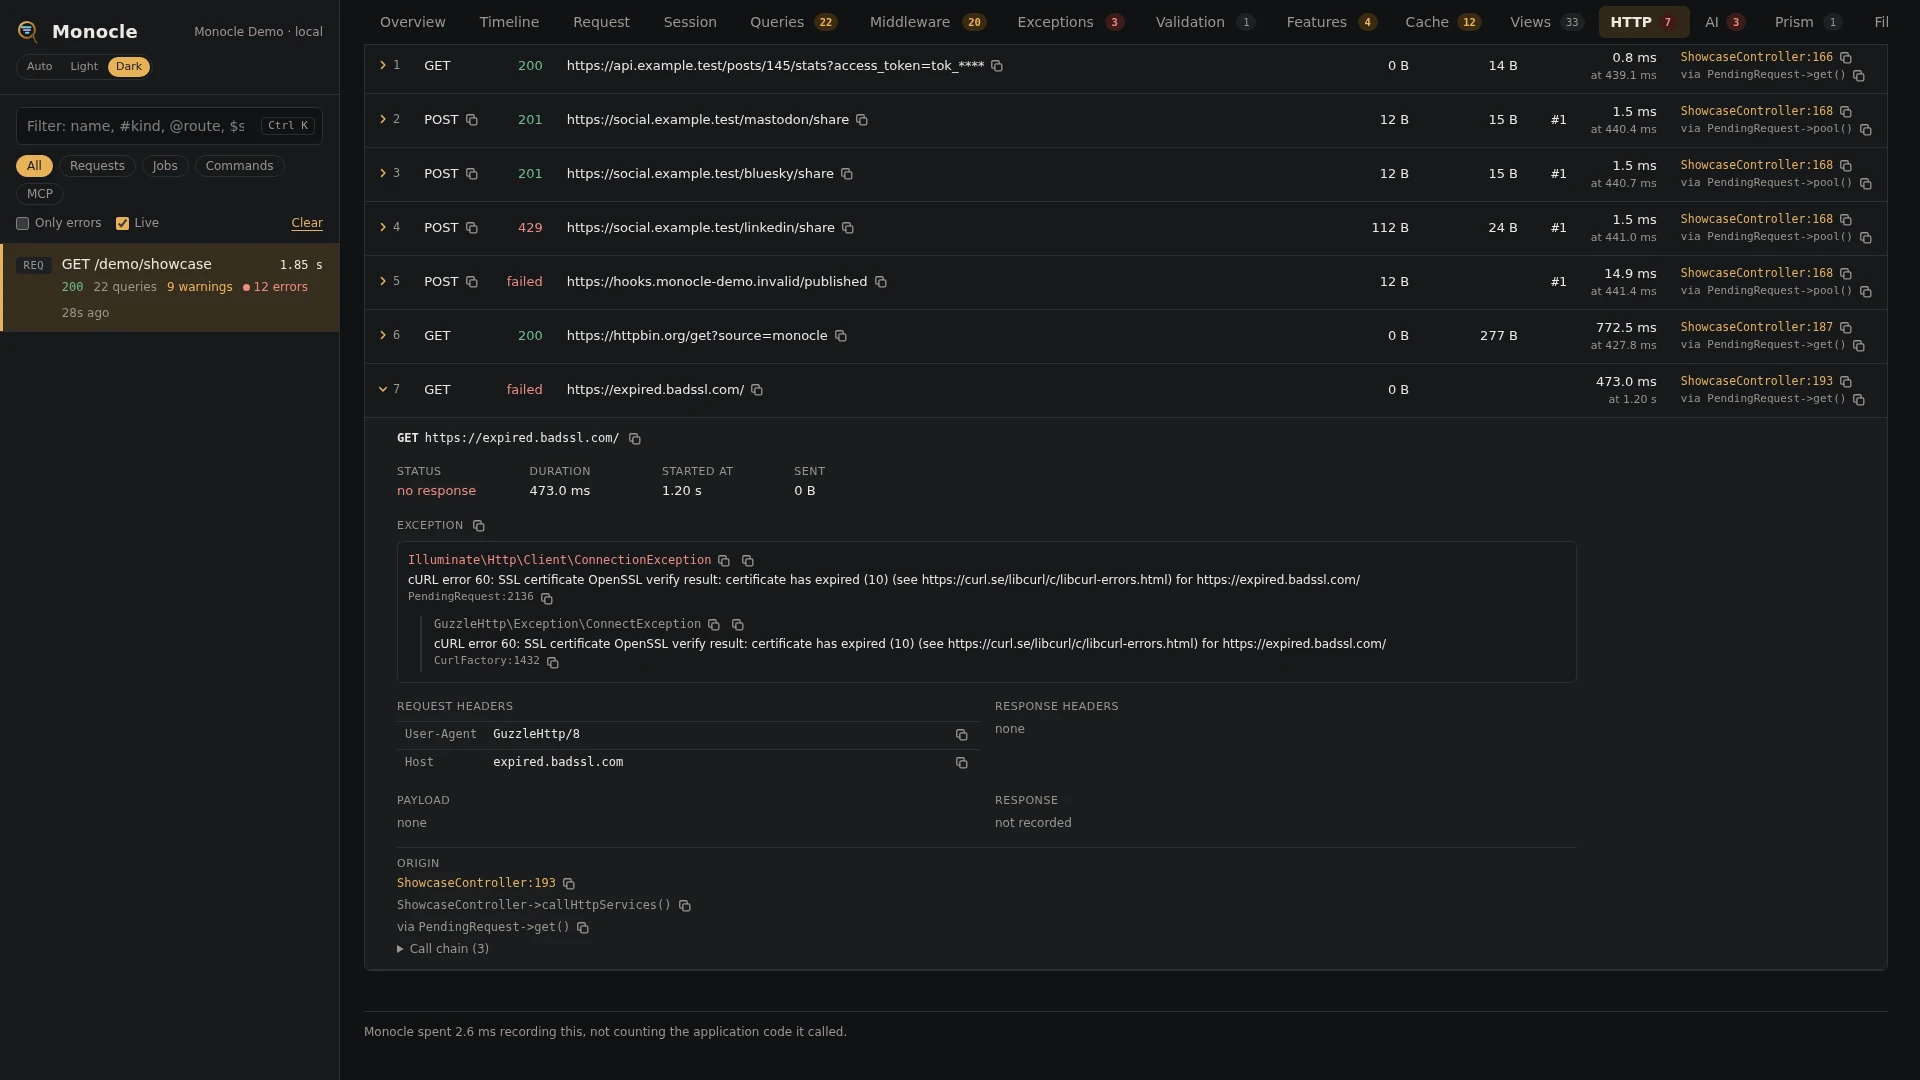Open the Exceptions tab
The width and height of the screenshot is (1920, 1080).
tap(1070, 22)
